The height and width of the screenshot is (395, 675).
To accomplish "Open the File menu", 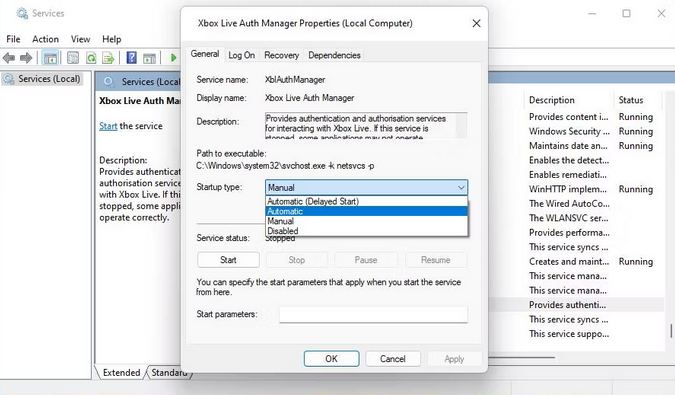I will (13, 39).
